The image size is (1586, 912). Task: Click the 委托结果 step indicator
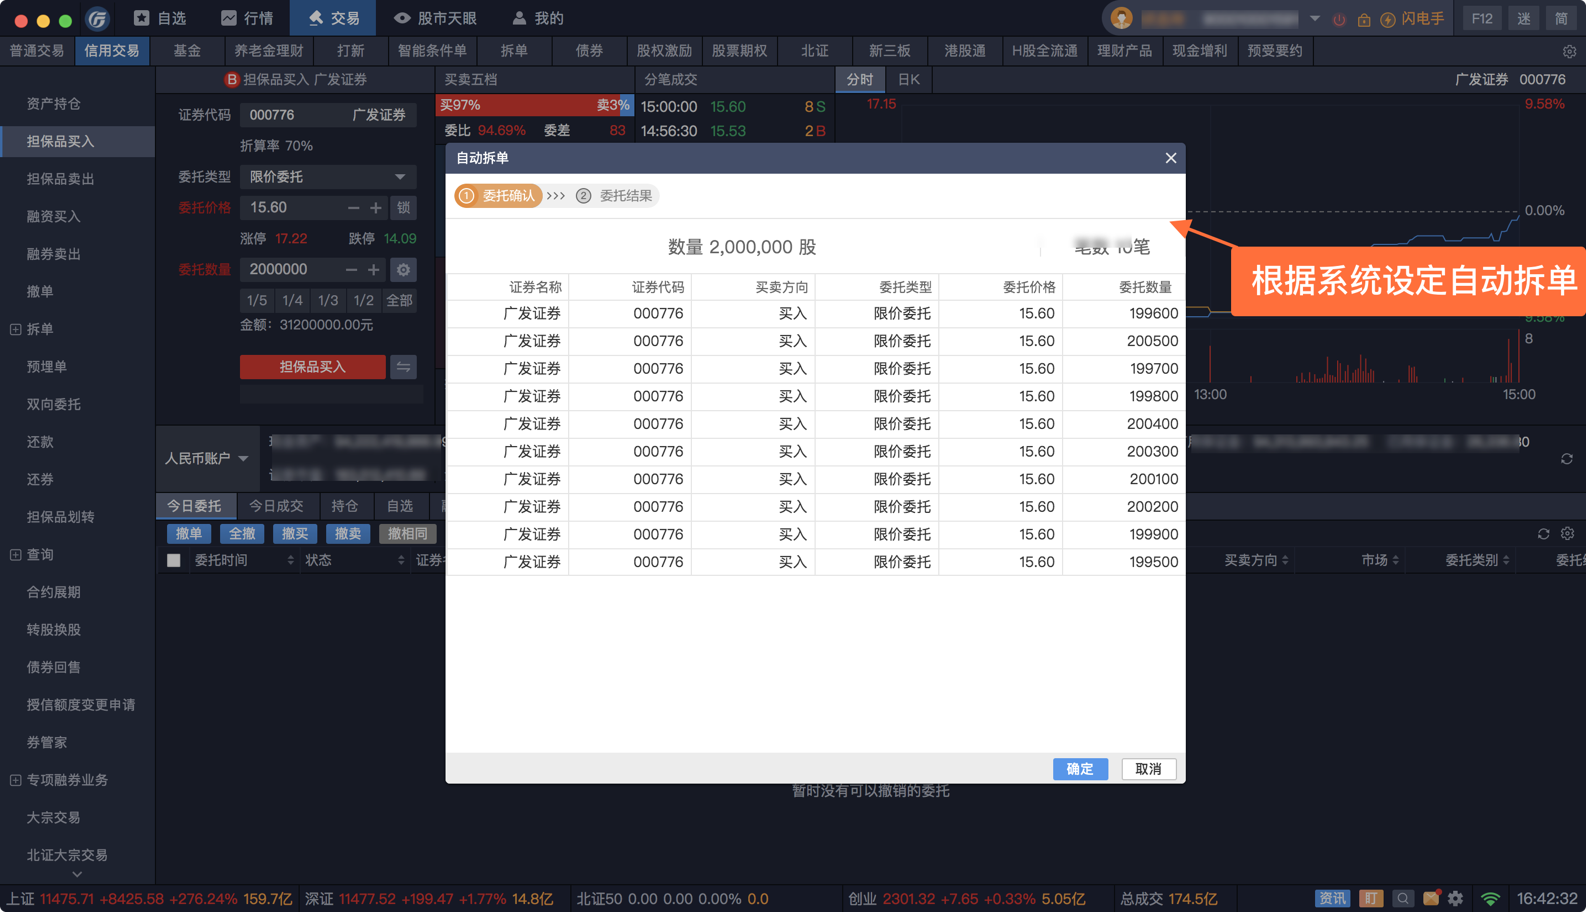(615, 196)
